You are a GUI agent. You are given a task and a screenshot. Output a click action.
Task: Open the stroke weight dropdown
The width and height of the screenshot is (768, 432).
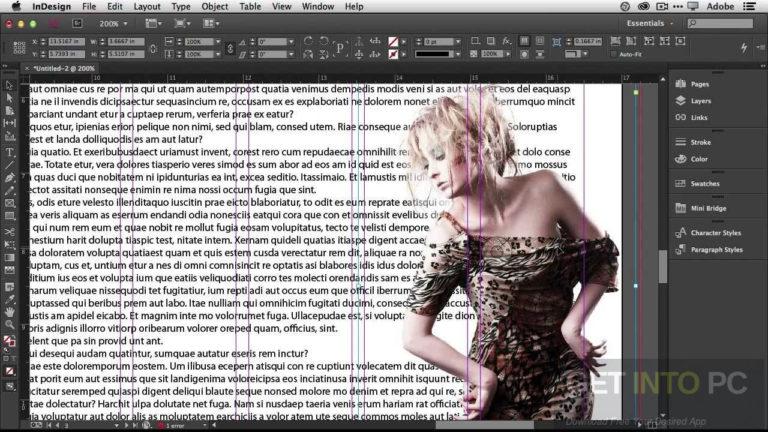click(x=458, y=42)
